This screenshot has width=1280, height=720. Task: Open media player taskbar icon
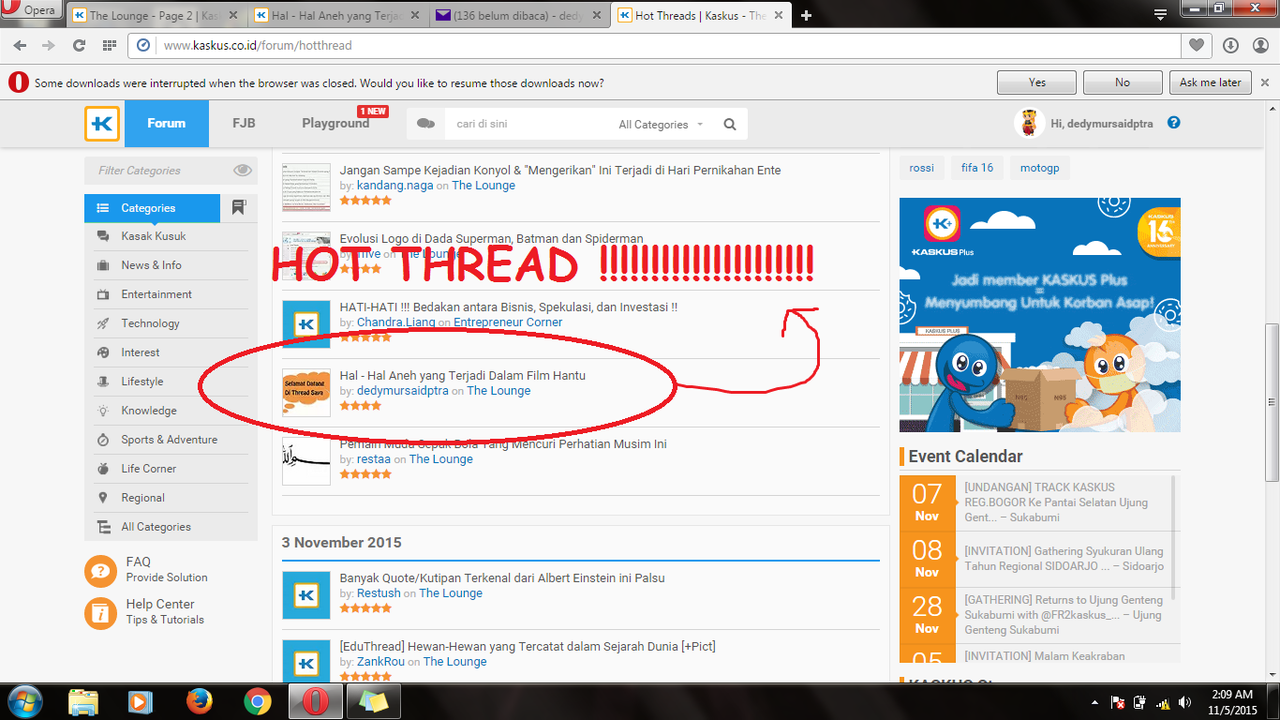coord(141,701)
